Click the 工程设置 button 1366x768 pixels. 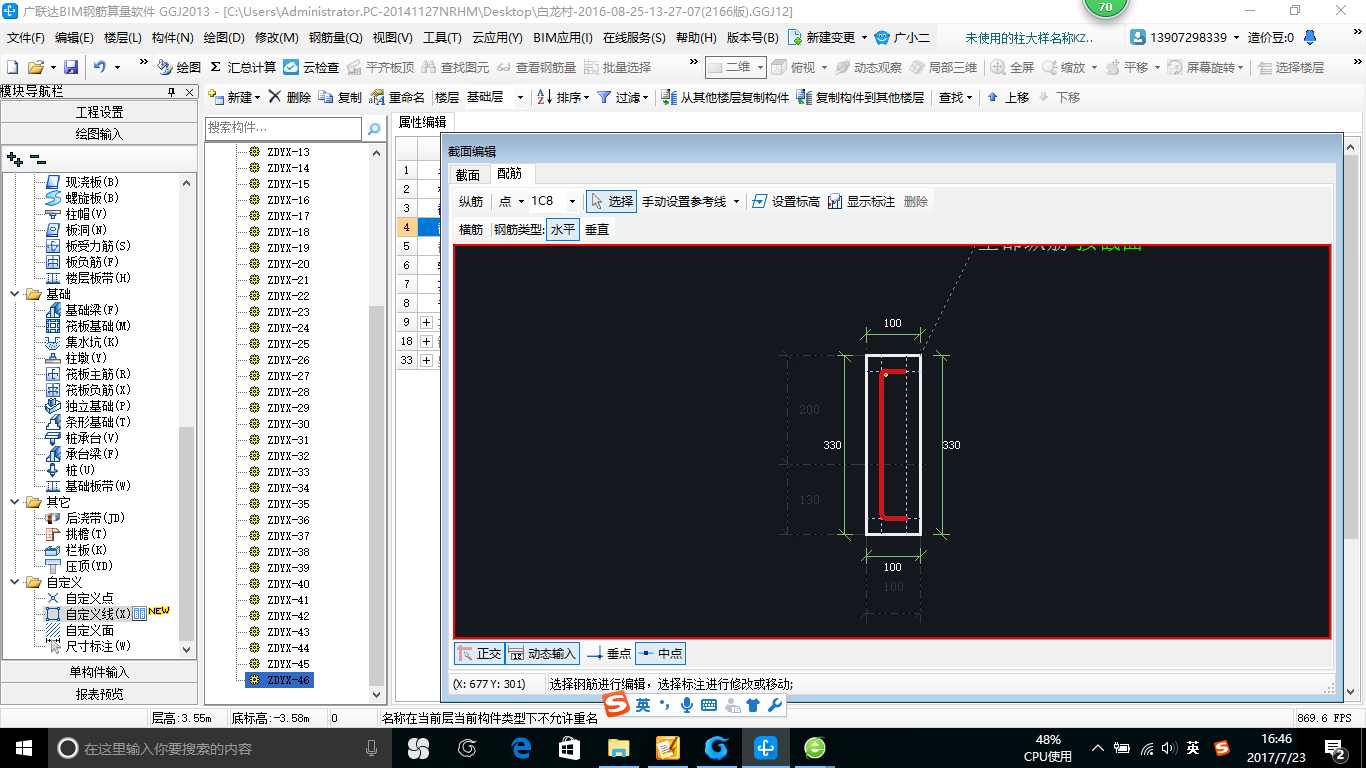(99, 112)
